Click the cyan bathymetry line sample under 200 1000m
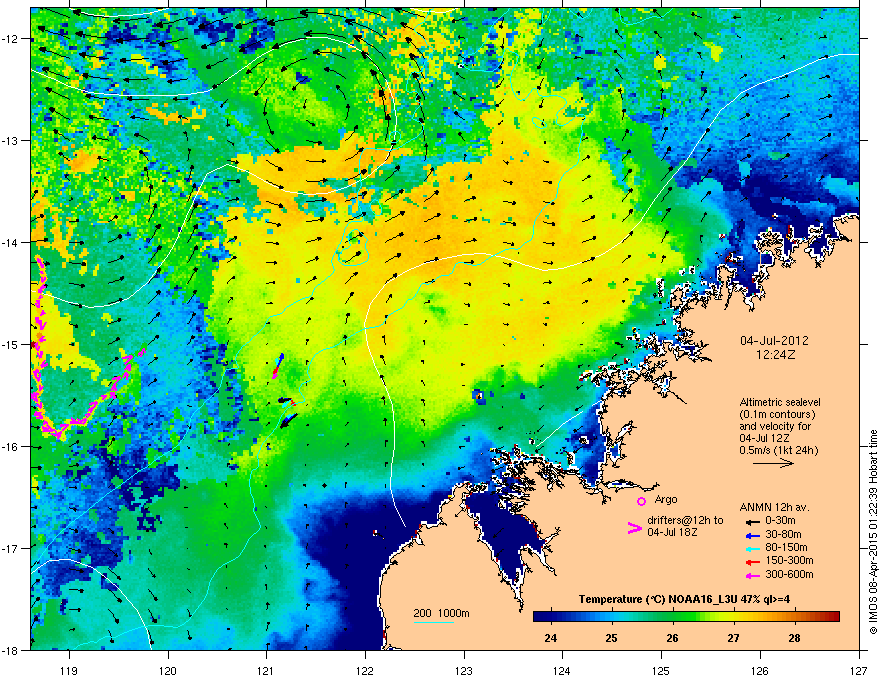Image resolution: width=880 pixels, height=680 pixels. [434, 622]
